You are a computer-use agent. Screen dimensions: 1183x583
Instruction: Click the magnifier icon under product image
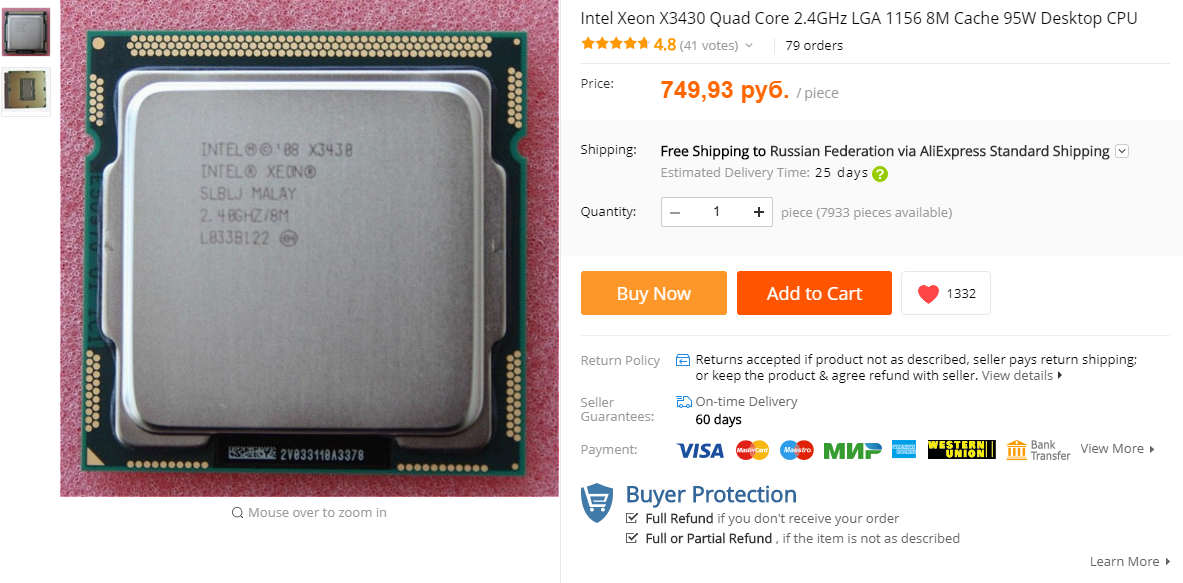tap(237, 513)
